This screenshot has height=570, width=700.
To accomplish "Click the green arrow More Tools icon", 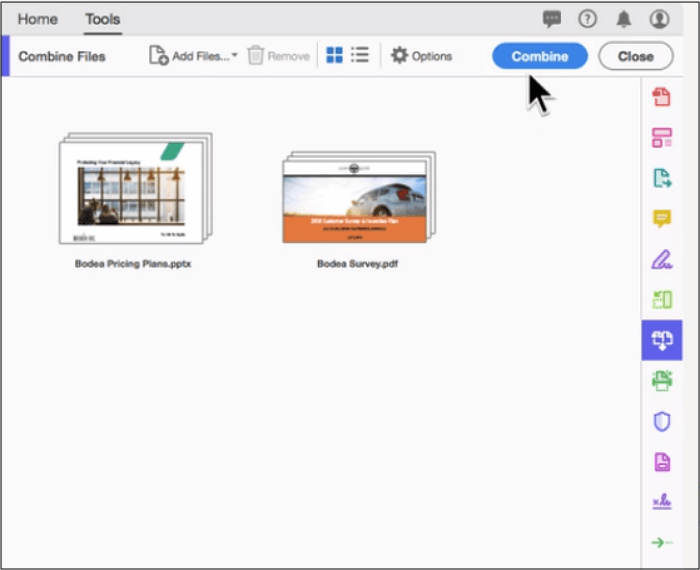I will pos(662,542).
